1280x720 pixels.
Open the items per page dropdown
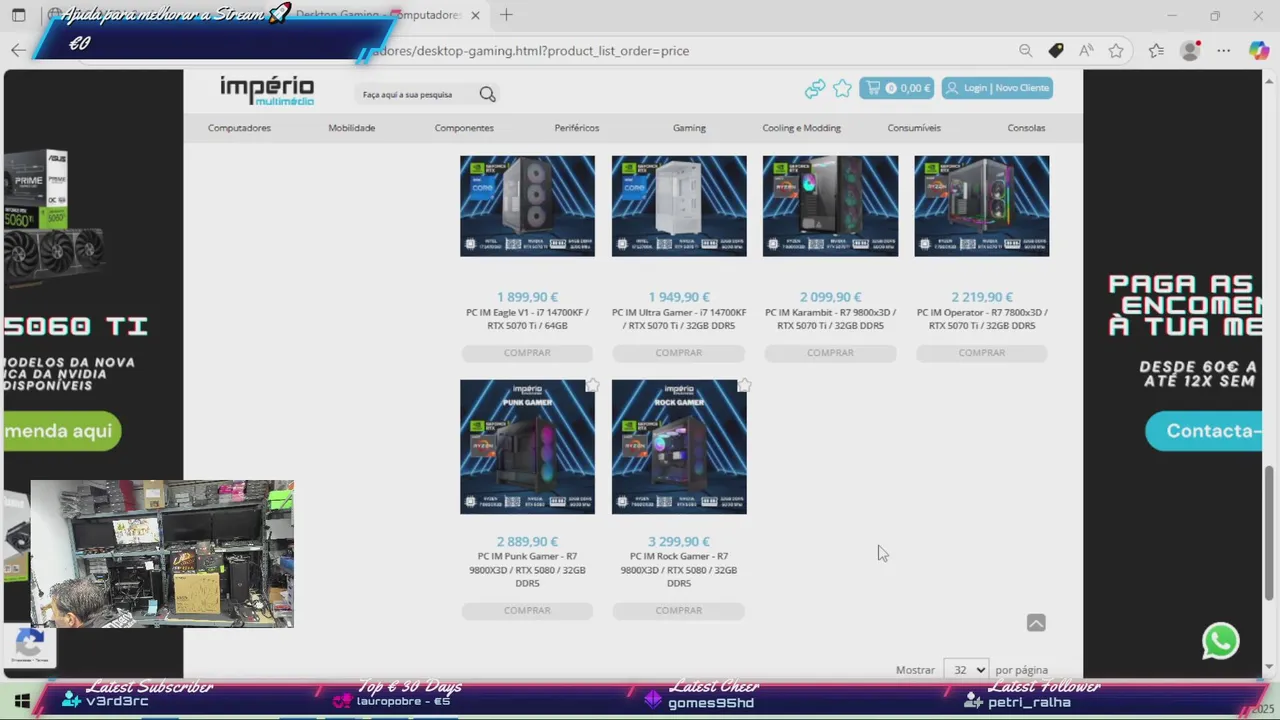tap(964, 670)
